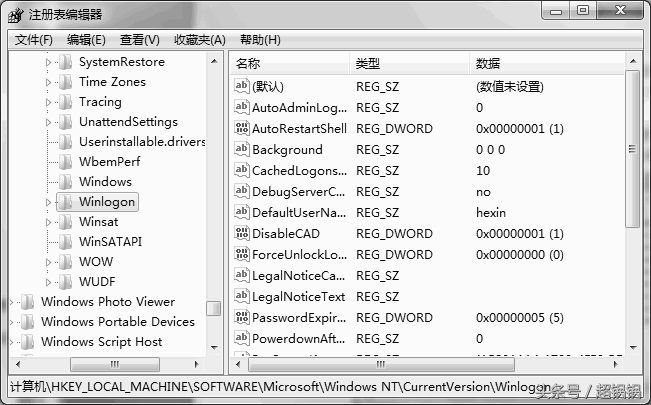Sort values by the 名称 column header

(289, 64)
